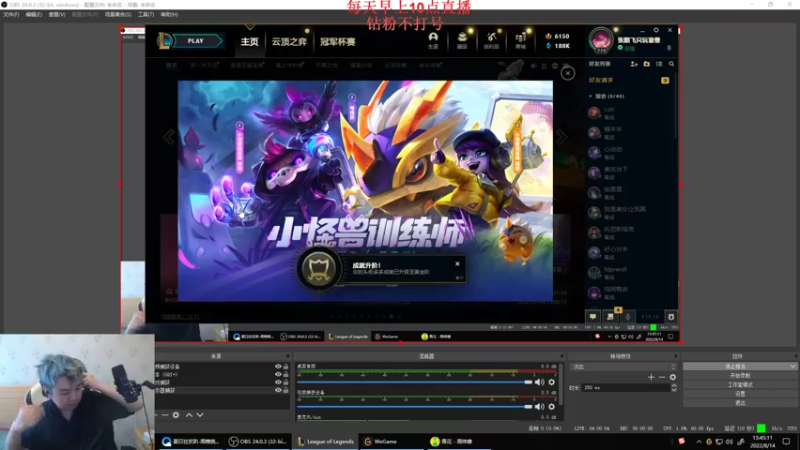The height and width of the screenshot is (450, 800).
Task: Remove selected source with the minus icon
Action: (165, 415)
